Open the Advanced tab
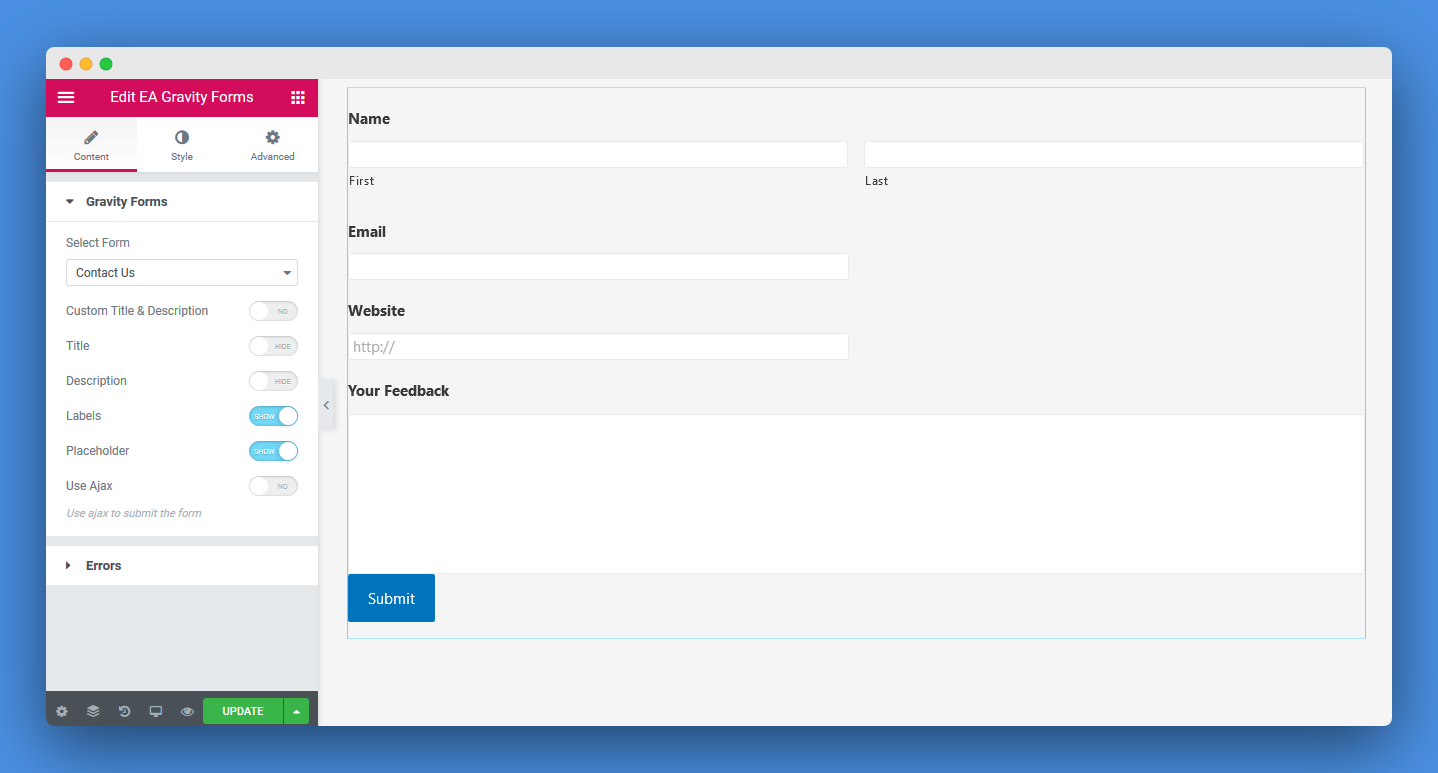 [272, 143]
